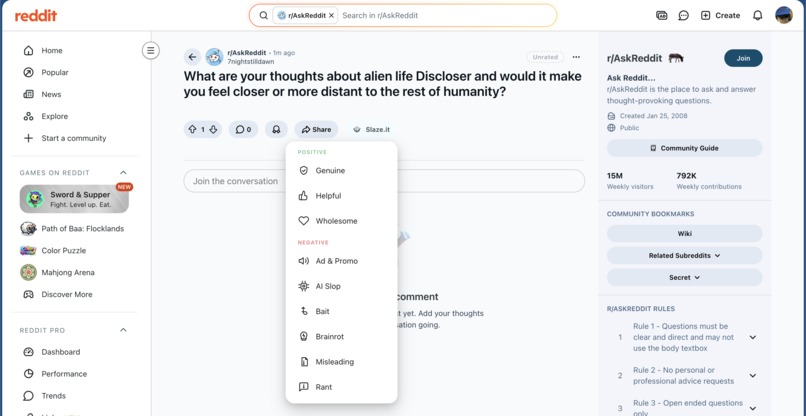Upvote the alien life post
Image resolution: width=806 pixels, height=416 pixels.
coord(193,130)
